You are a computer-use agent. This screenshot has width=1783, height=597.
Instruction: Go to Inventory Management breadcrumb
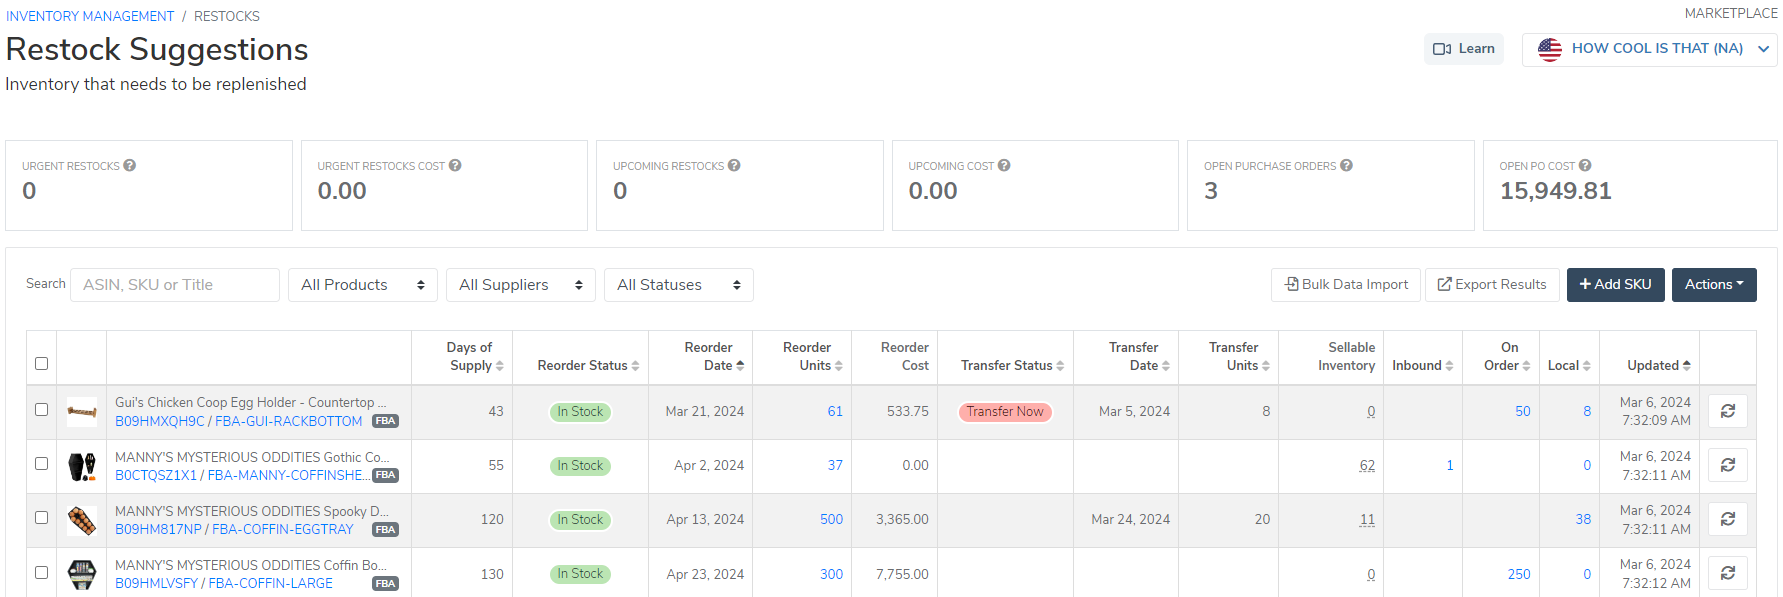click(x=90, y=16)
